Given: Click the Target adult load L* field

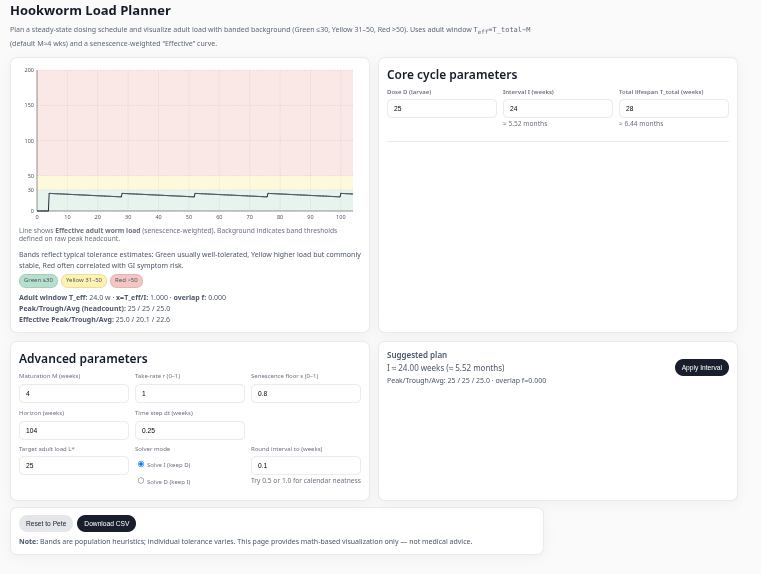Looking at the screenshot, I should coord(73,466).
